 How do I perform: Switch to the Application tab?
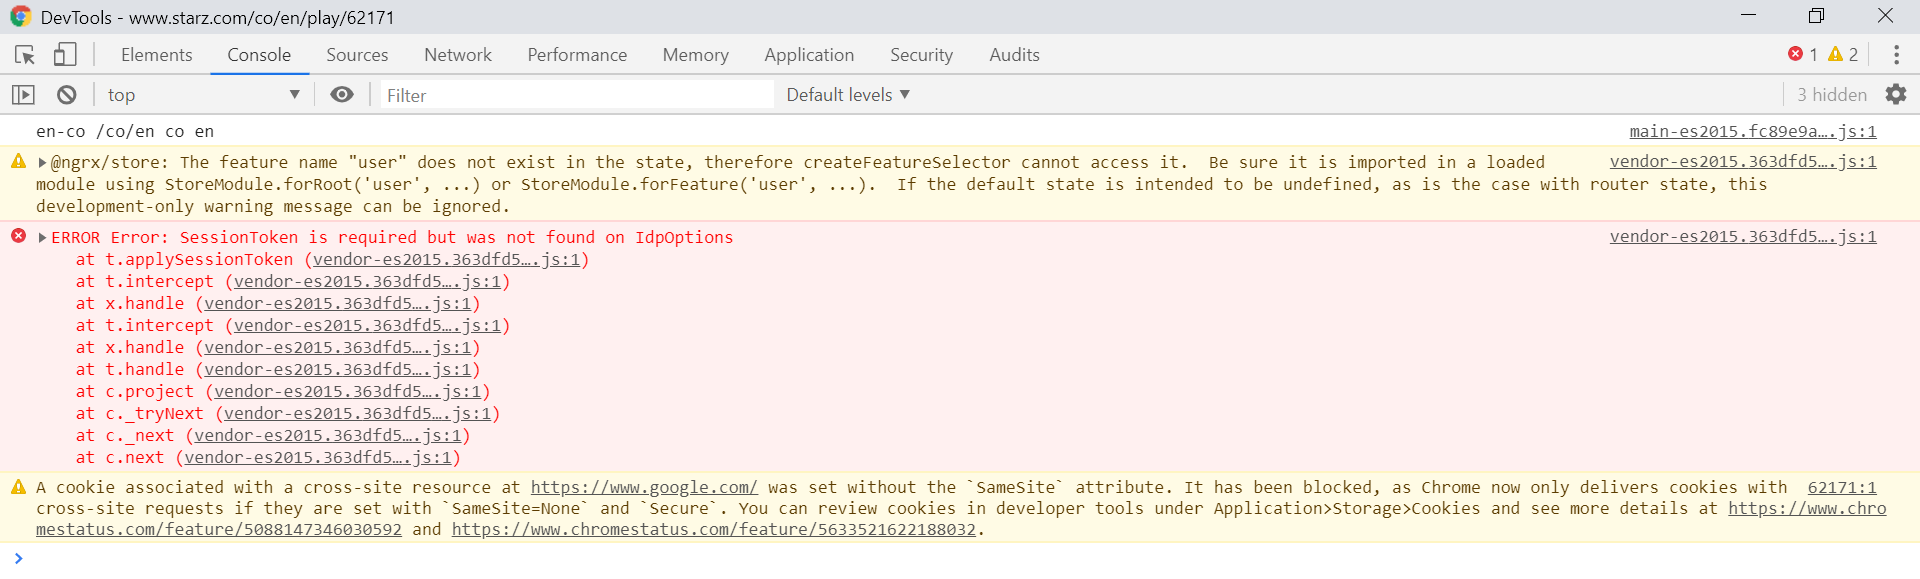point(809,55)
